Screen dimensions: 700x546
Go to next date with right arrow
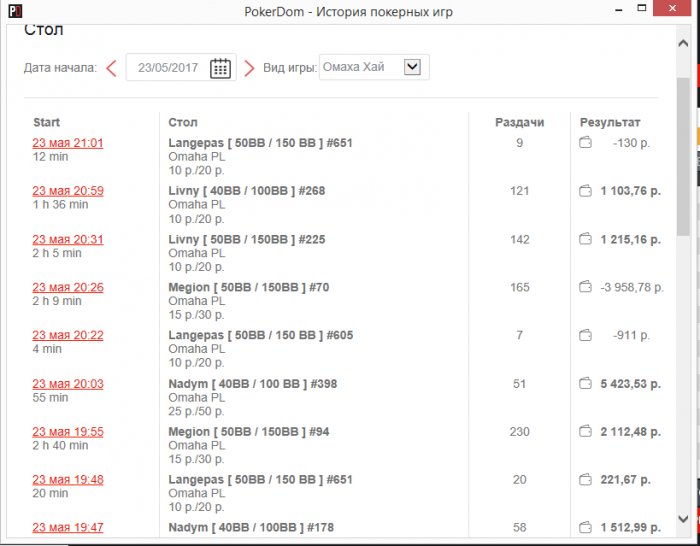pyautogui.click(x=249, y=68)
